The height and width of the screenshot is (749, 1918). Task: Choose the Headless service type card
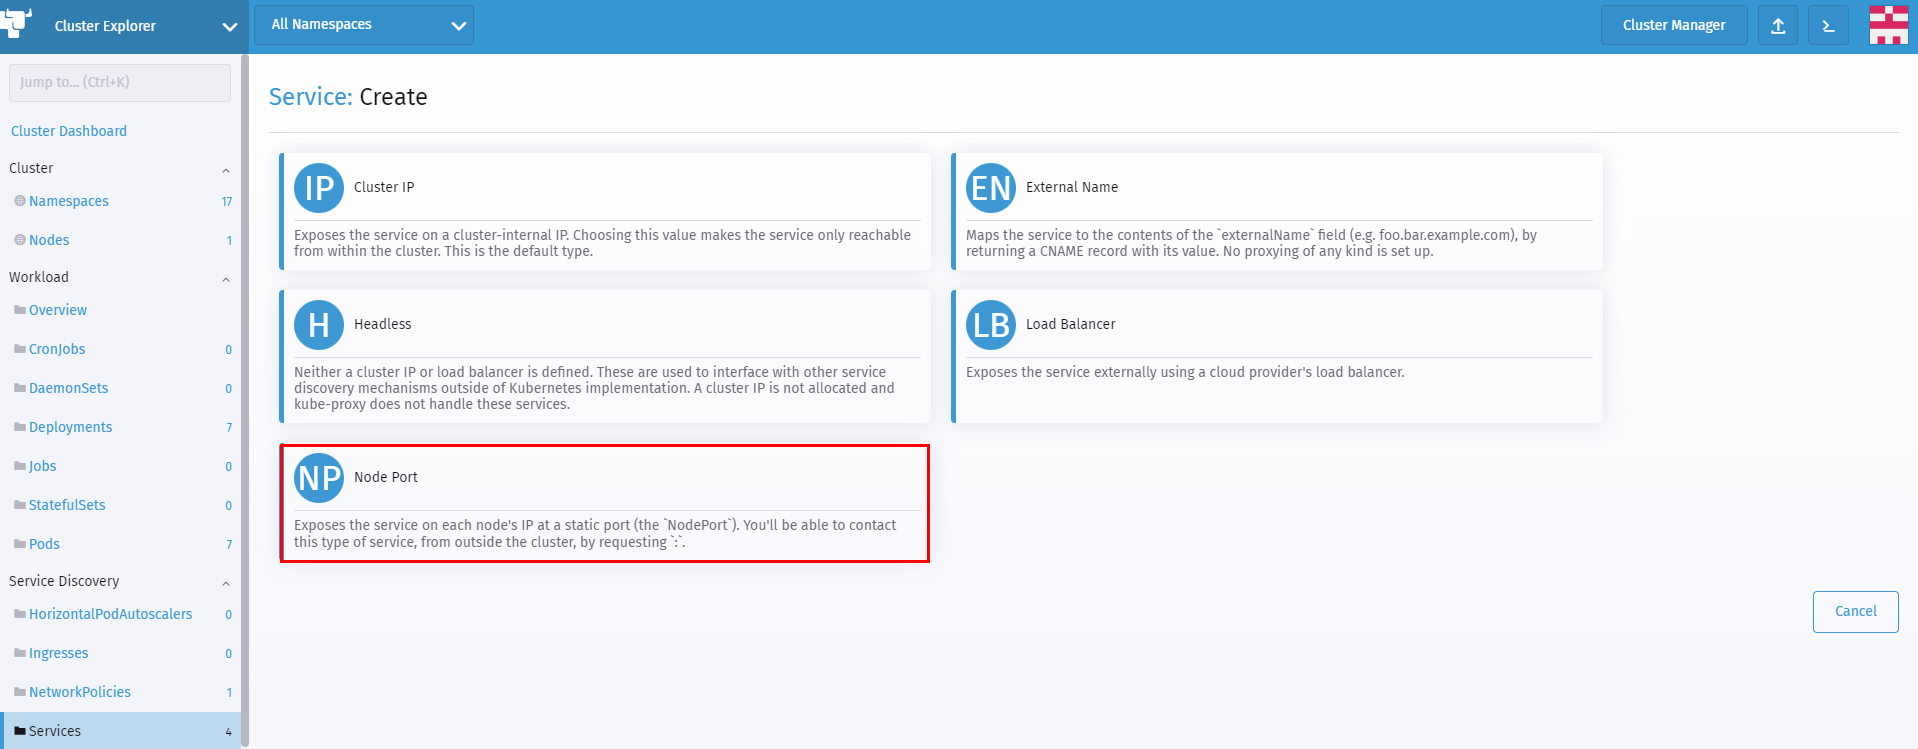605,356
